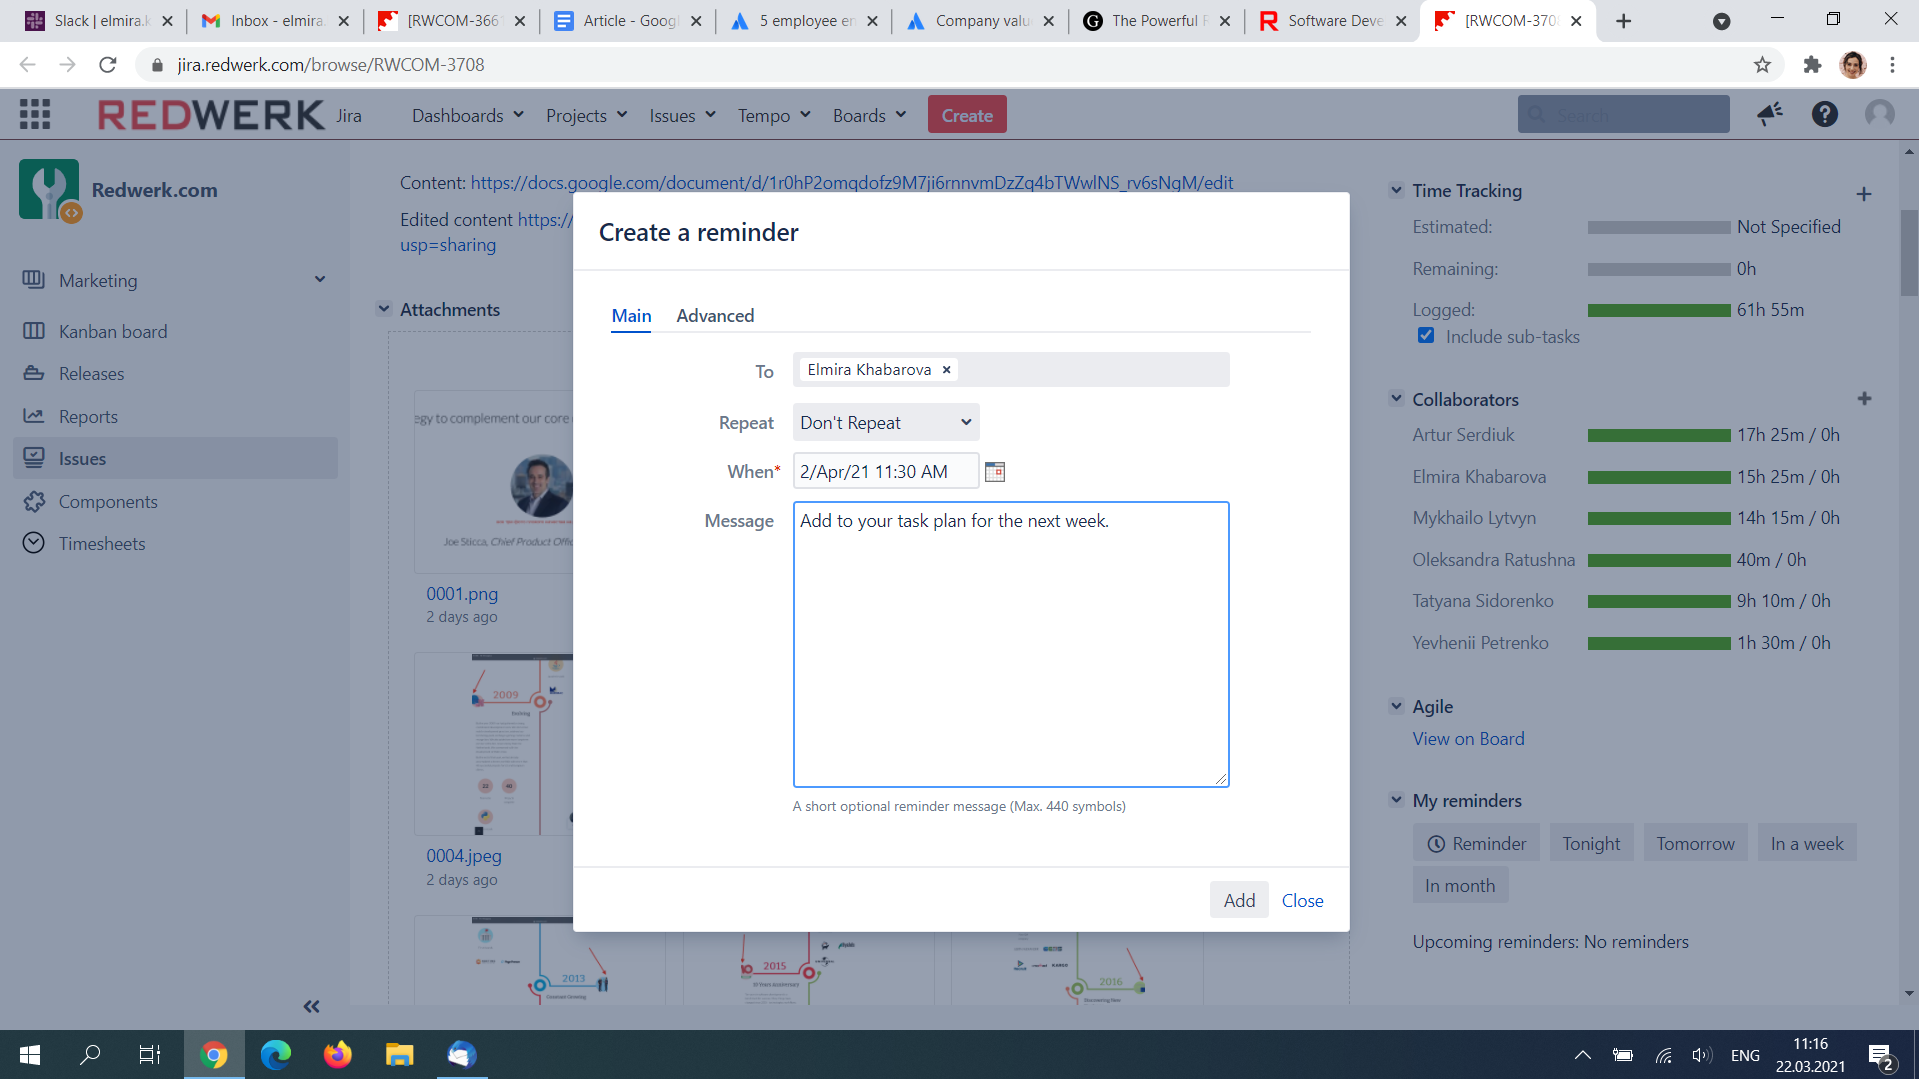1919x1079 pixels.
Task: Close the Create a reminder dialog
Action: pyautogui.click(x=1302, y=900)
